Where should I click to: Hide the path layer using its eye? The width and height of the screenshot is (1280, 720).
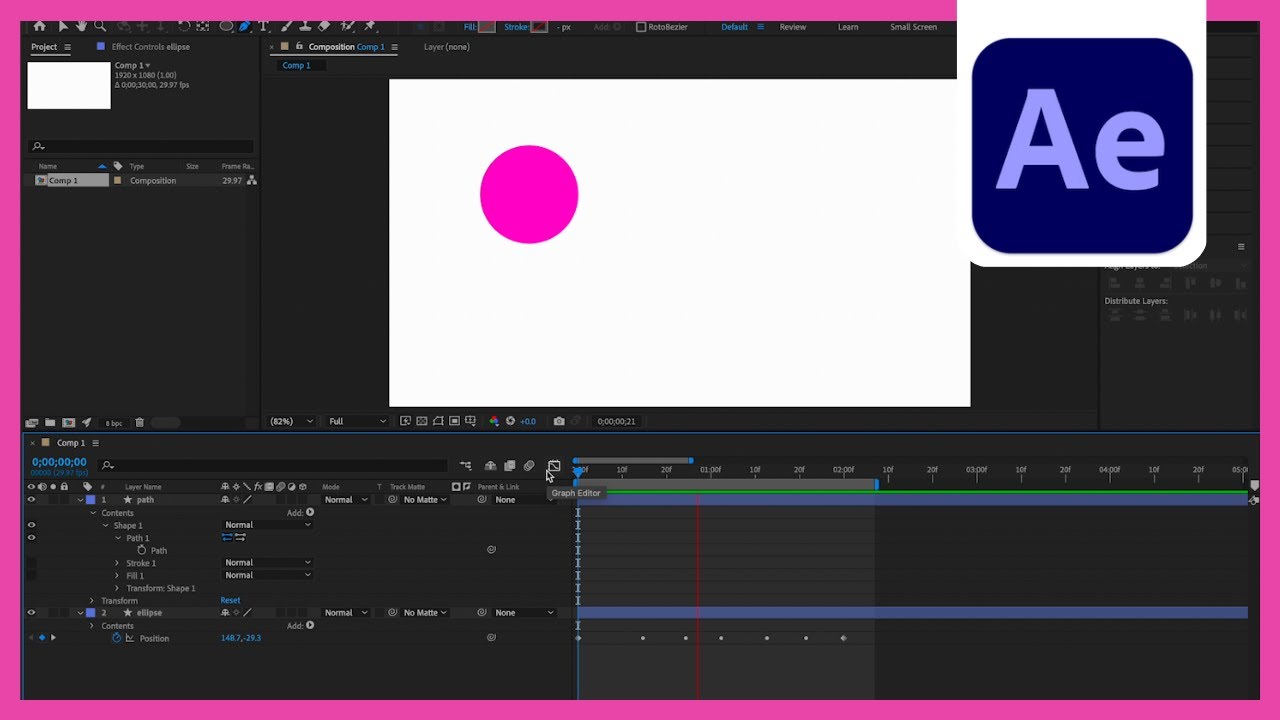(x=31, y=500)
